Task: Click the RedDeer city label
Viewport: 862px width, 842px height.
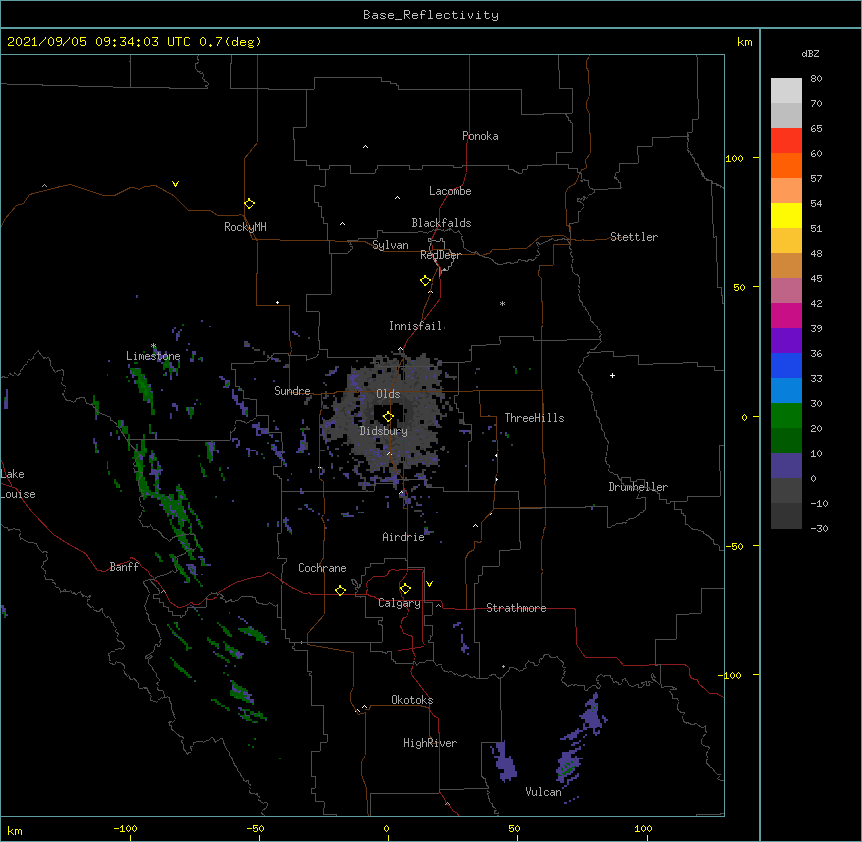Action: click(x=440, y=255)
